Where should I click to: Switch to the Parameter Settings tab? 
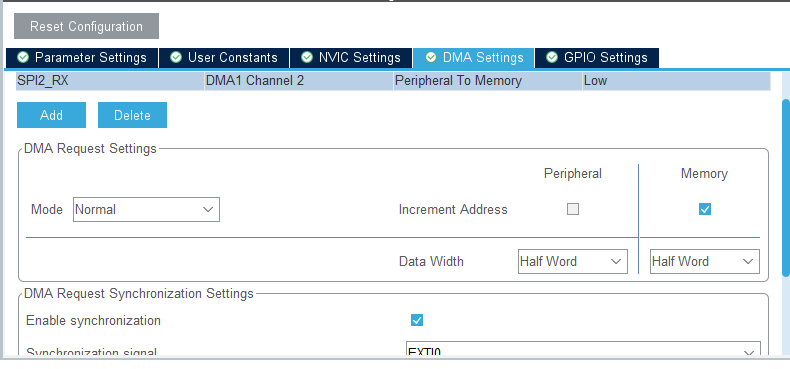pos(82,58)
